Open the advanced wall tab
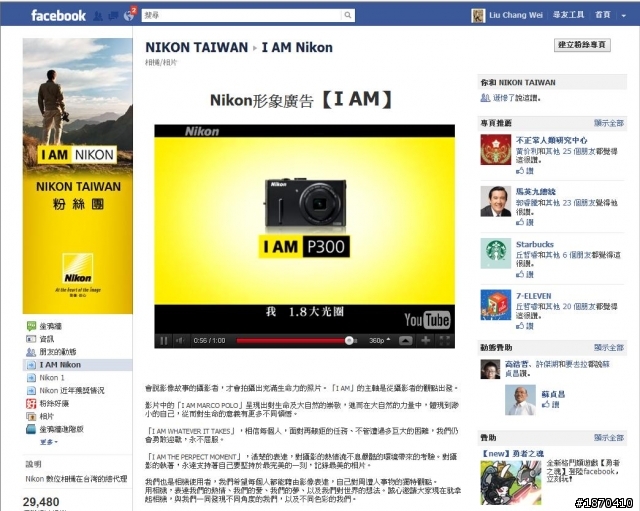 (61, 429)
